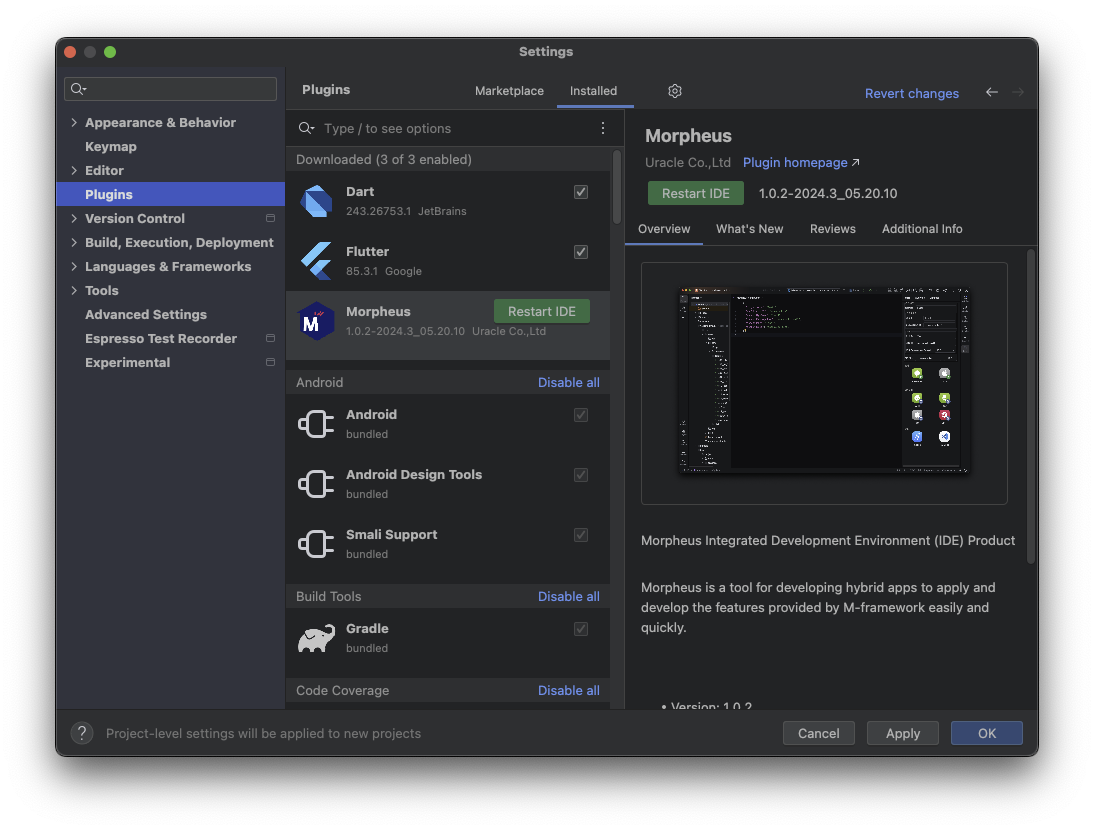Expand the Editor settings section

pyautogui.click(x=74, y=170)
